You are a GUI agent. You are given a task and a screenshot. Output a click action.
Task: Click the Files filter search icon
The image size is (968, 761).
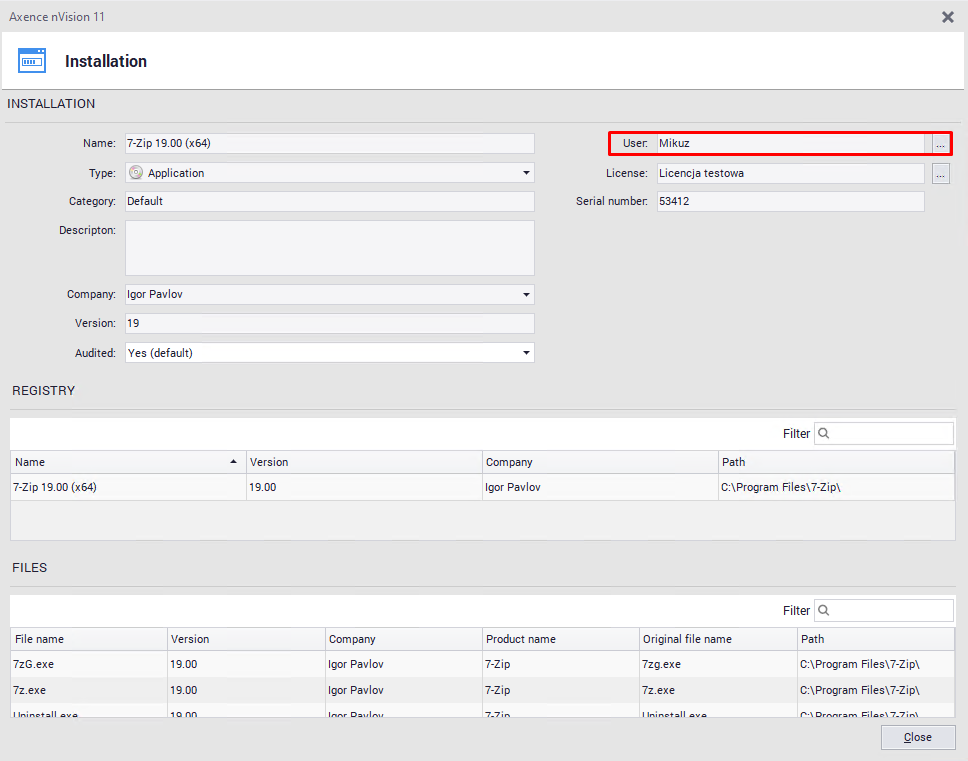point(824,611)
